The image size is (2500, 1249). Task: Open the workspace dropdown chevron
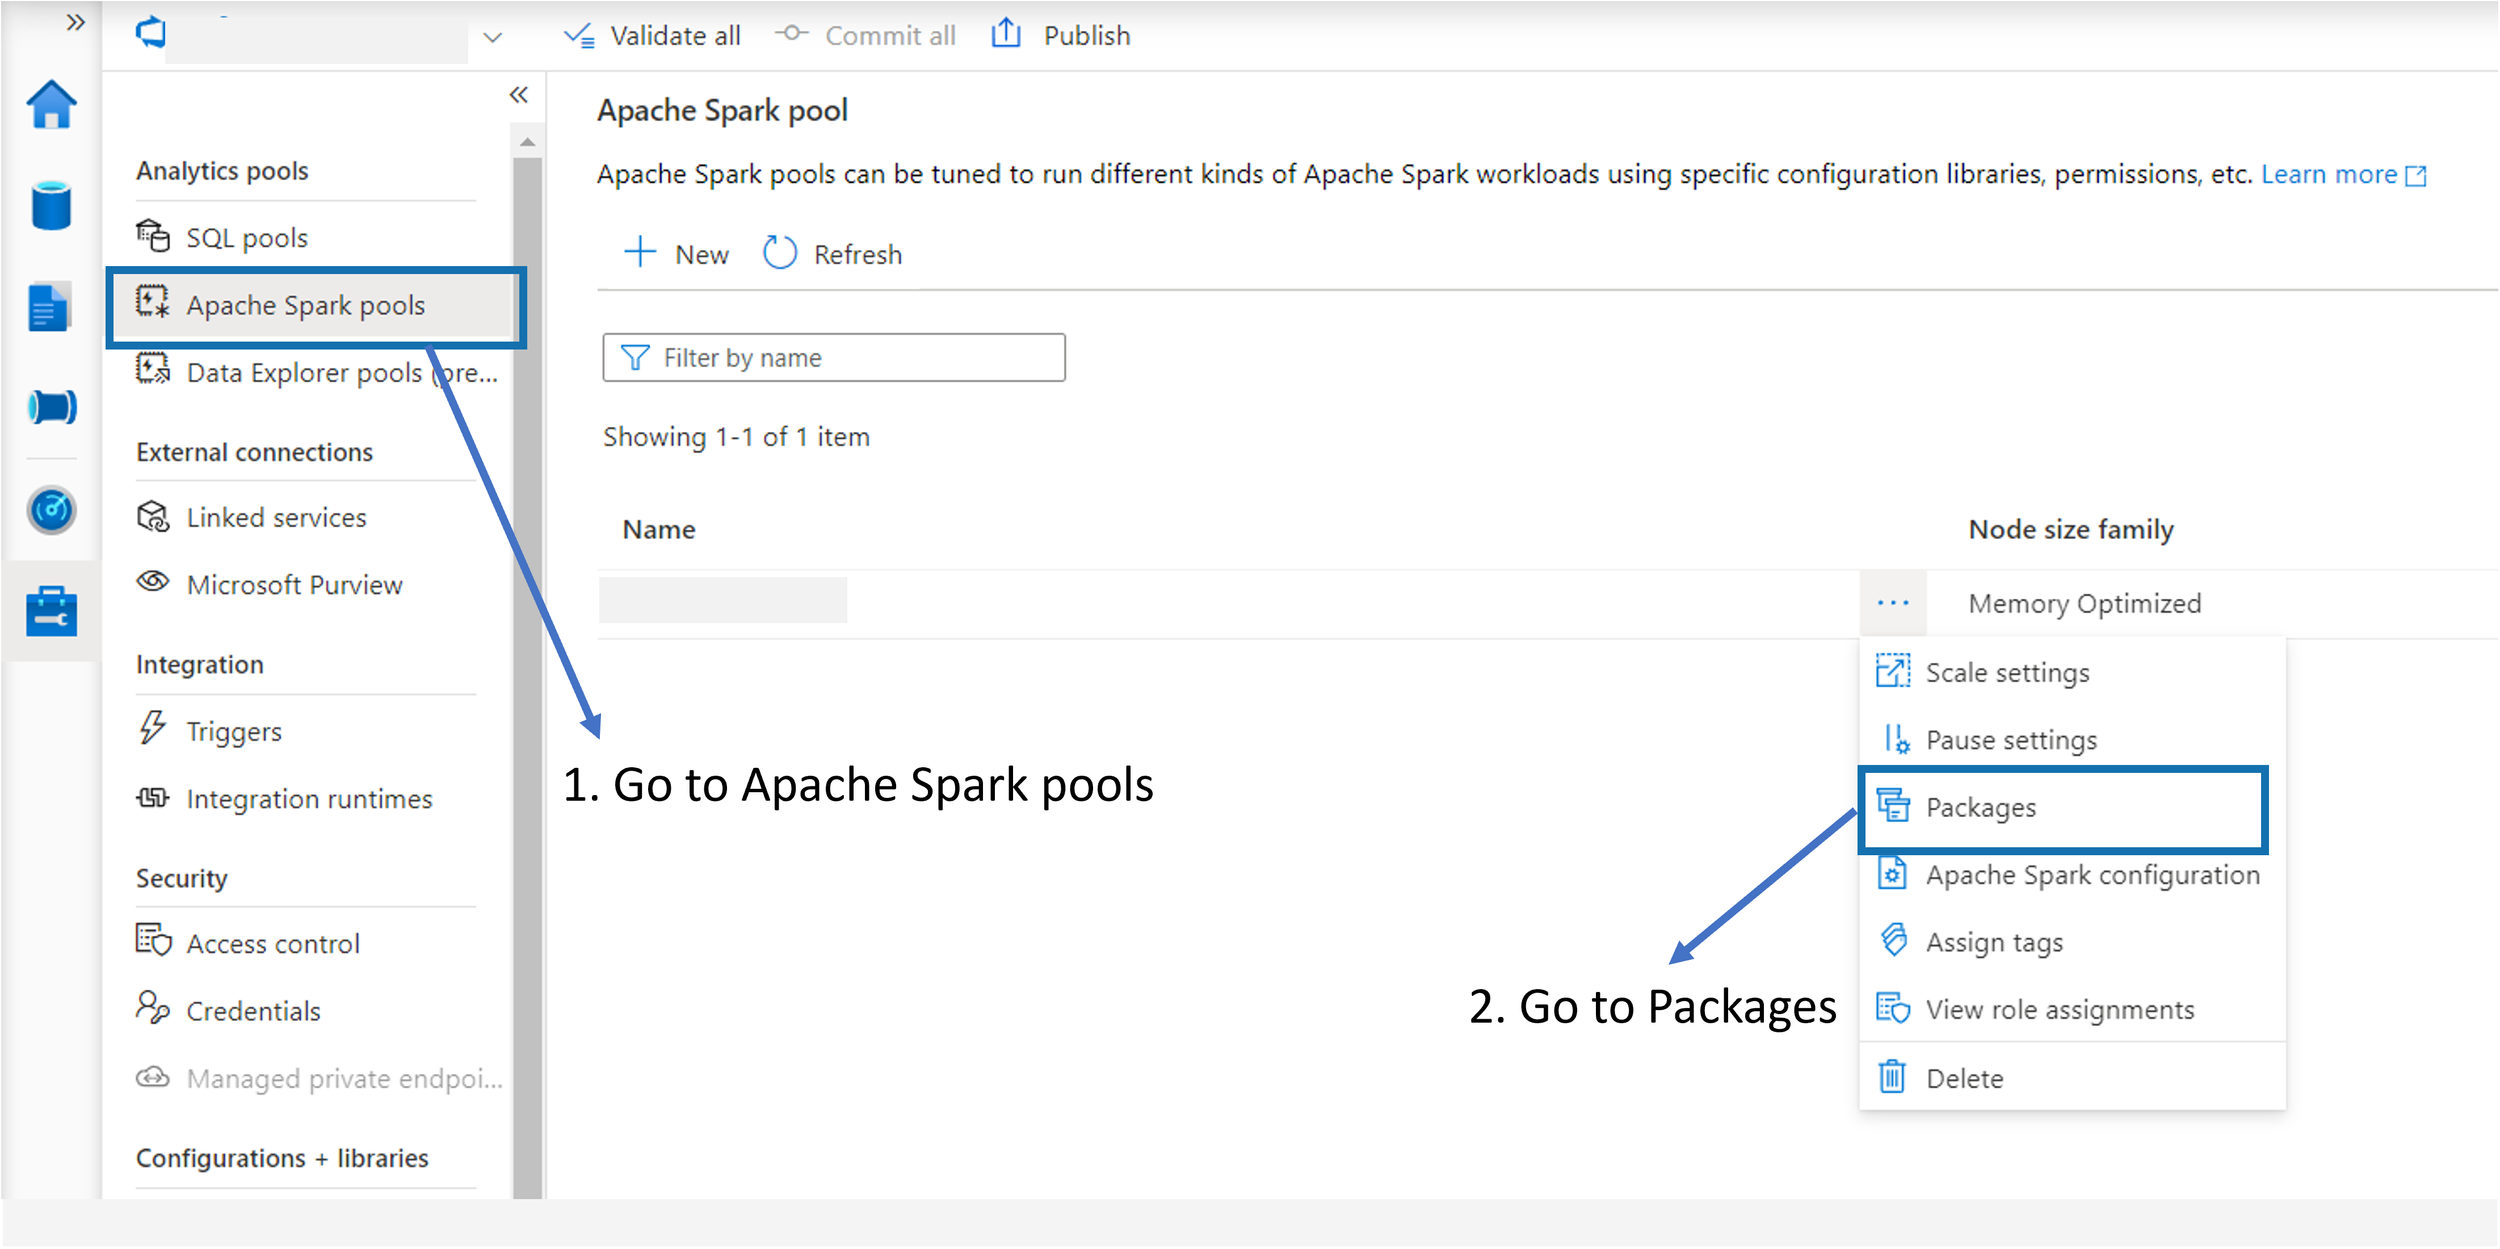[492, 38]
